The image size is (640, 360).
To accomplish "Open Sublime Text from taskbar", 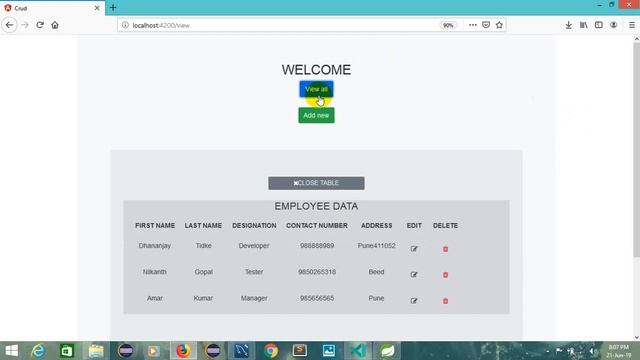I will click(300, 351).
